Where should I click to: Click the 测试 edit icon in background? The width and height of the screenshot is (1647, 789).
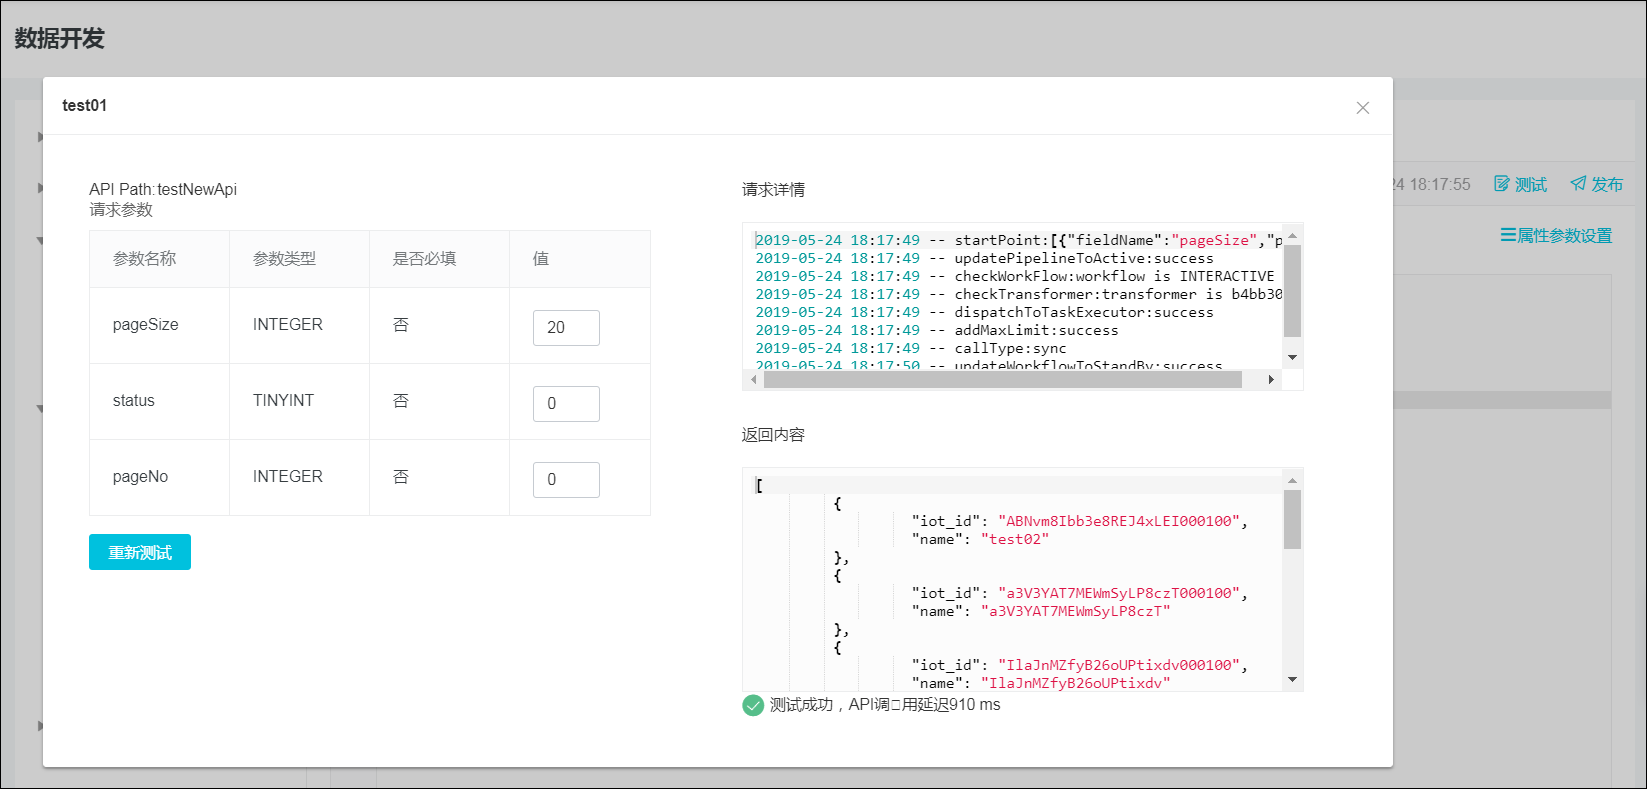(1502, 184)
